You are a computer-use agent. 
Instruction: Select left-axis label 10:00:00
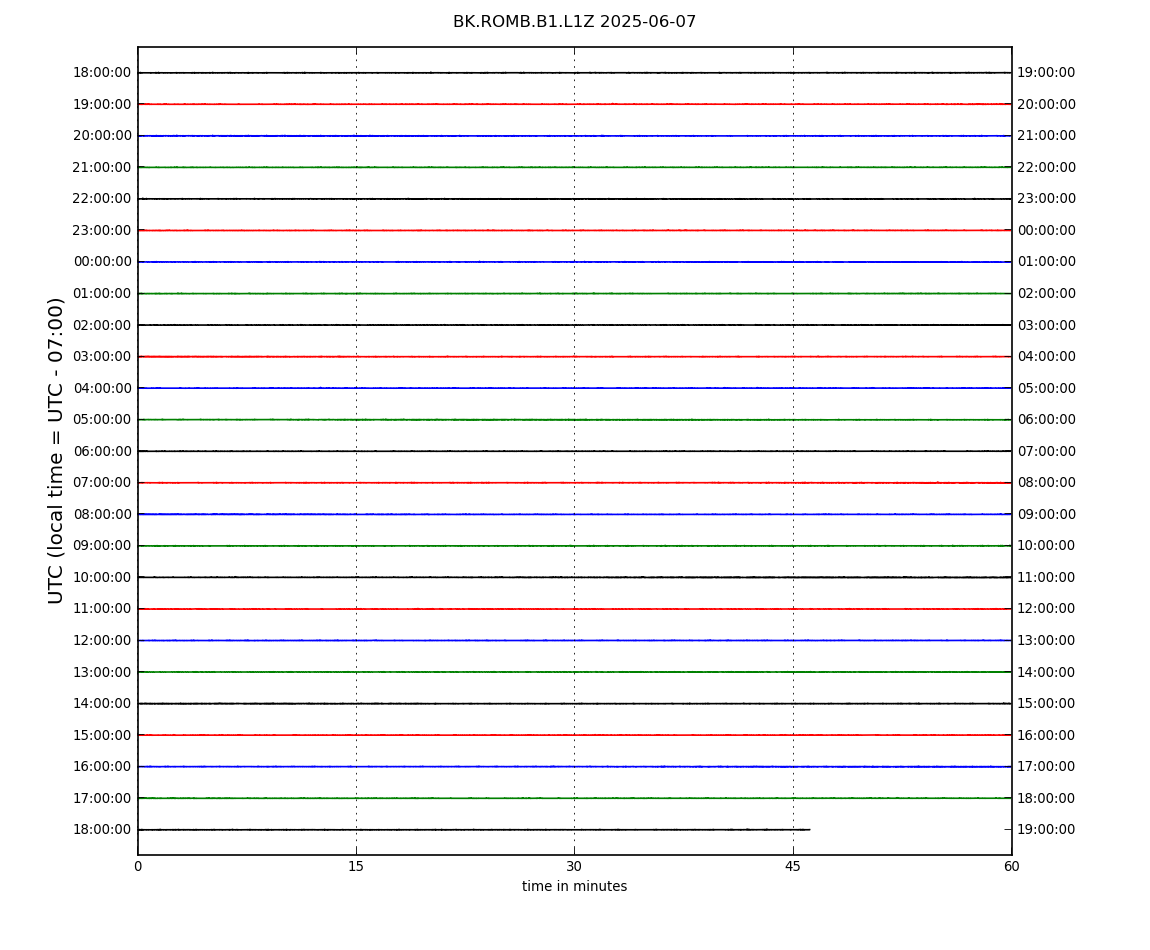coord(102,577)
